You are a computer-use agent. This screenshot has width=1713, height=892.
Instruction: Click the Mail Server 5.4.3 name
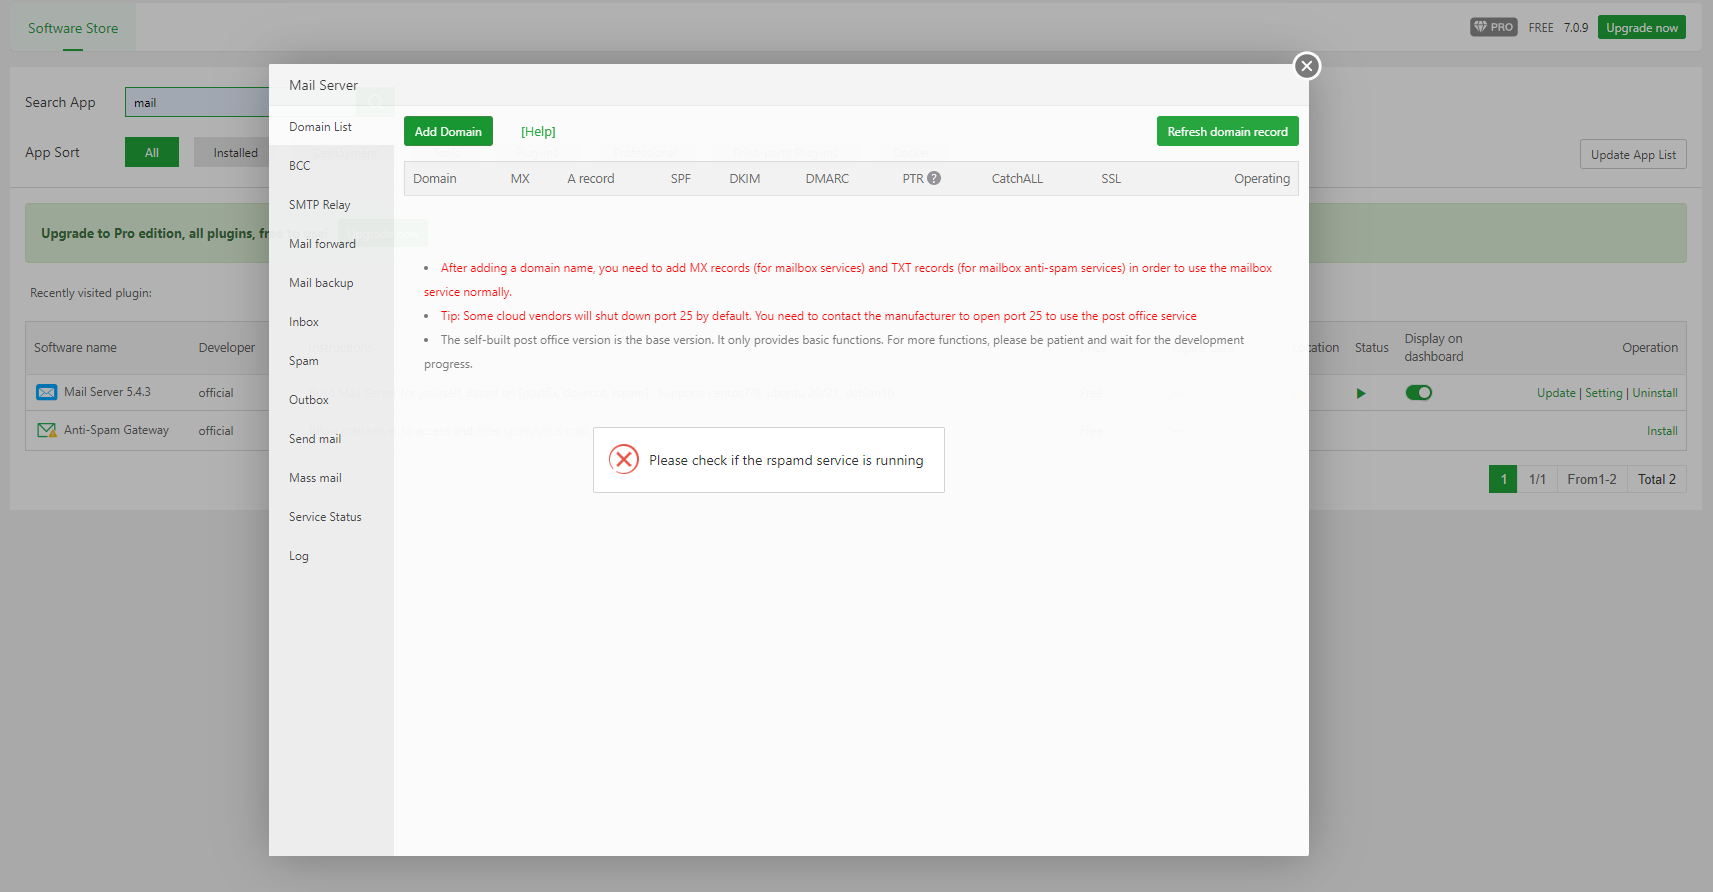(107, 392)
